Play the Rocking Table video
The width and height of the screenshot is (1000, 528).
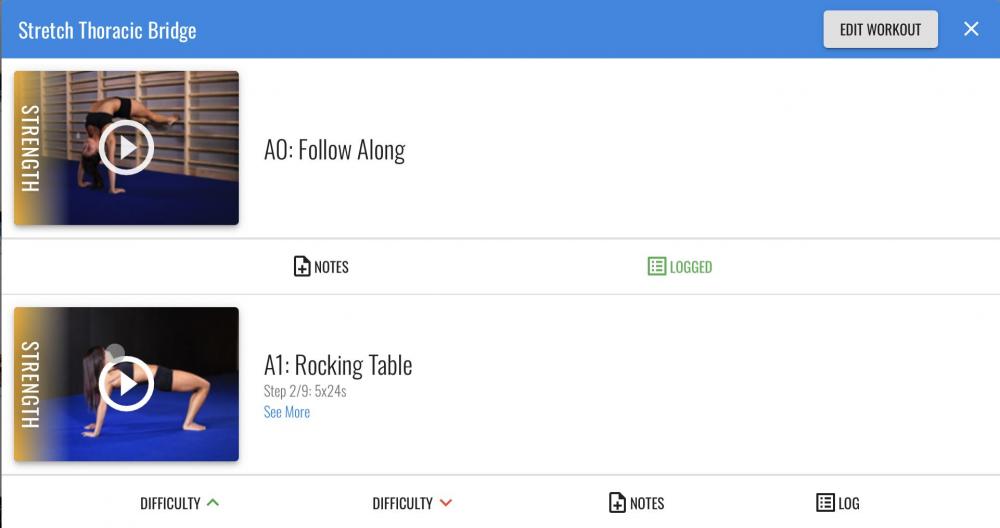pyautogui.click(x=126, y=384)
